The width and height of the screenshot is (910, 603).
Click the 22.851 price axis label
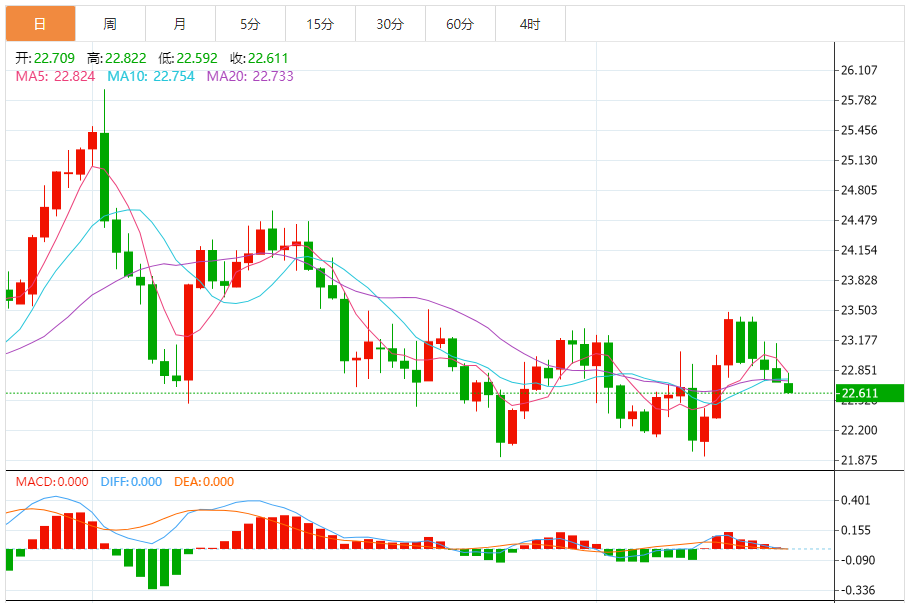coord(860,370)
